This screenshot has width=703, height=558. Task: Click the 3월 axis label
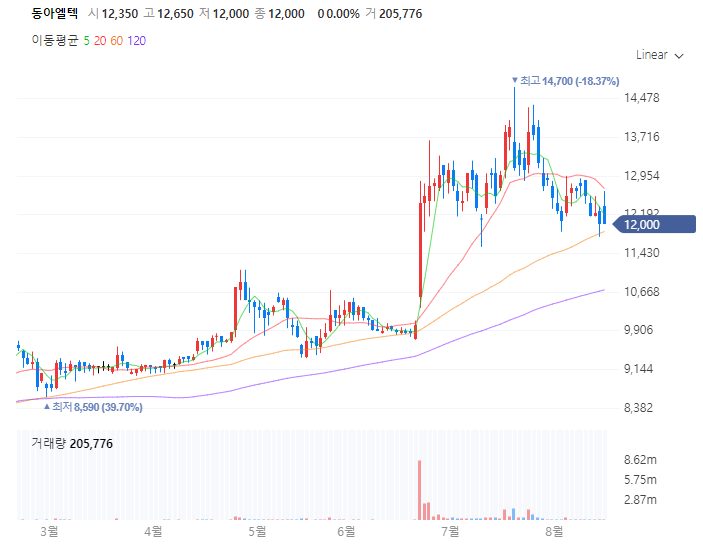(49, 532)
